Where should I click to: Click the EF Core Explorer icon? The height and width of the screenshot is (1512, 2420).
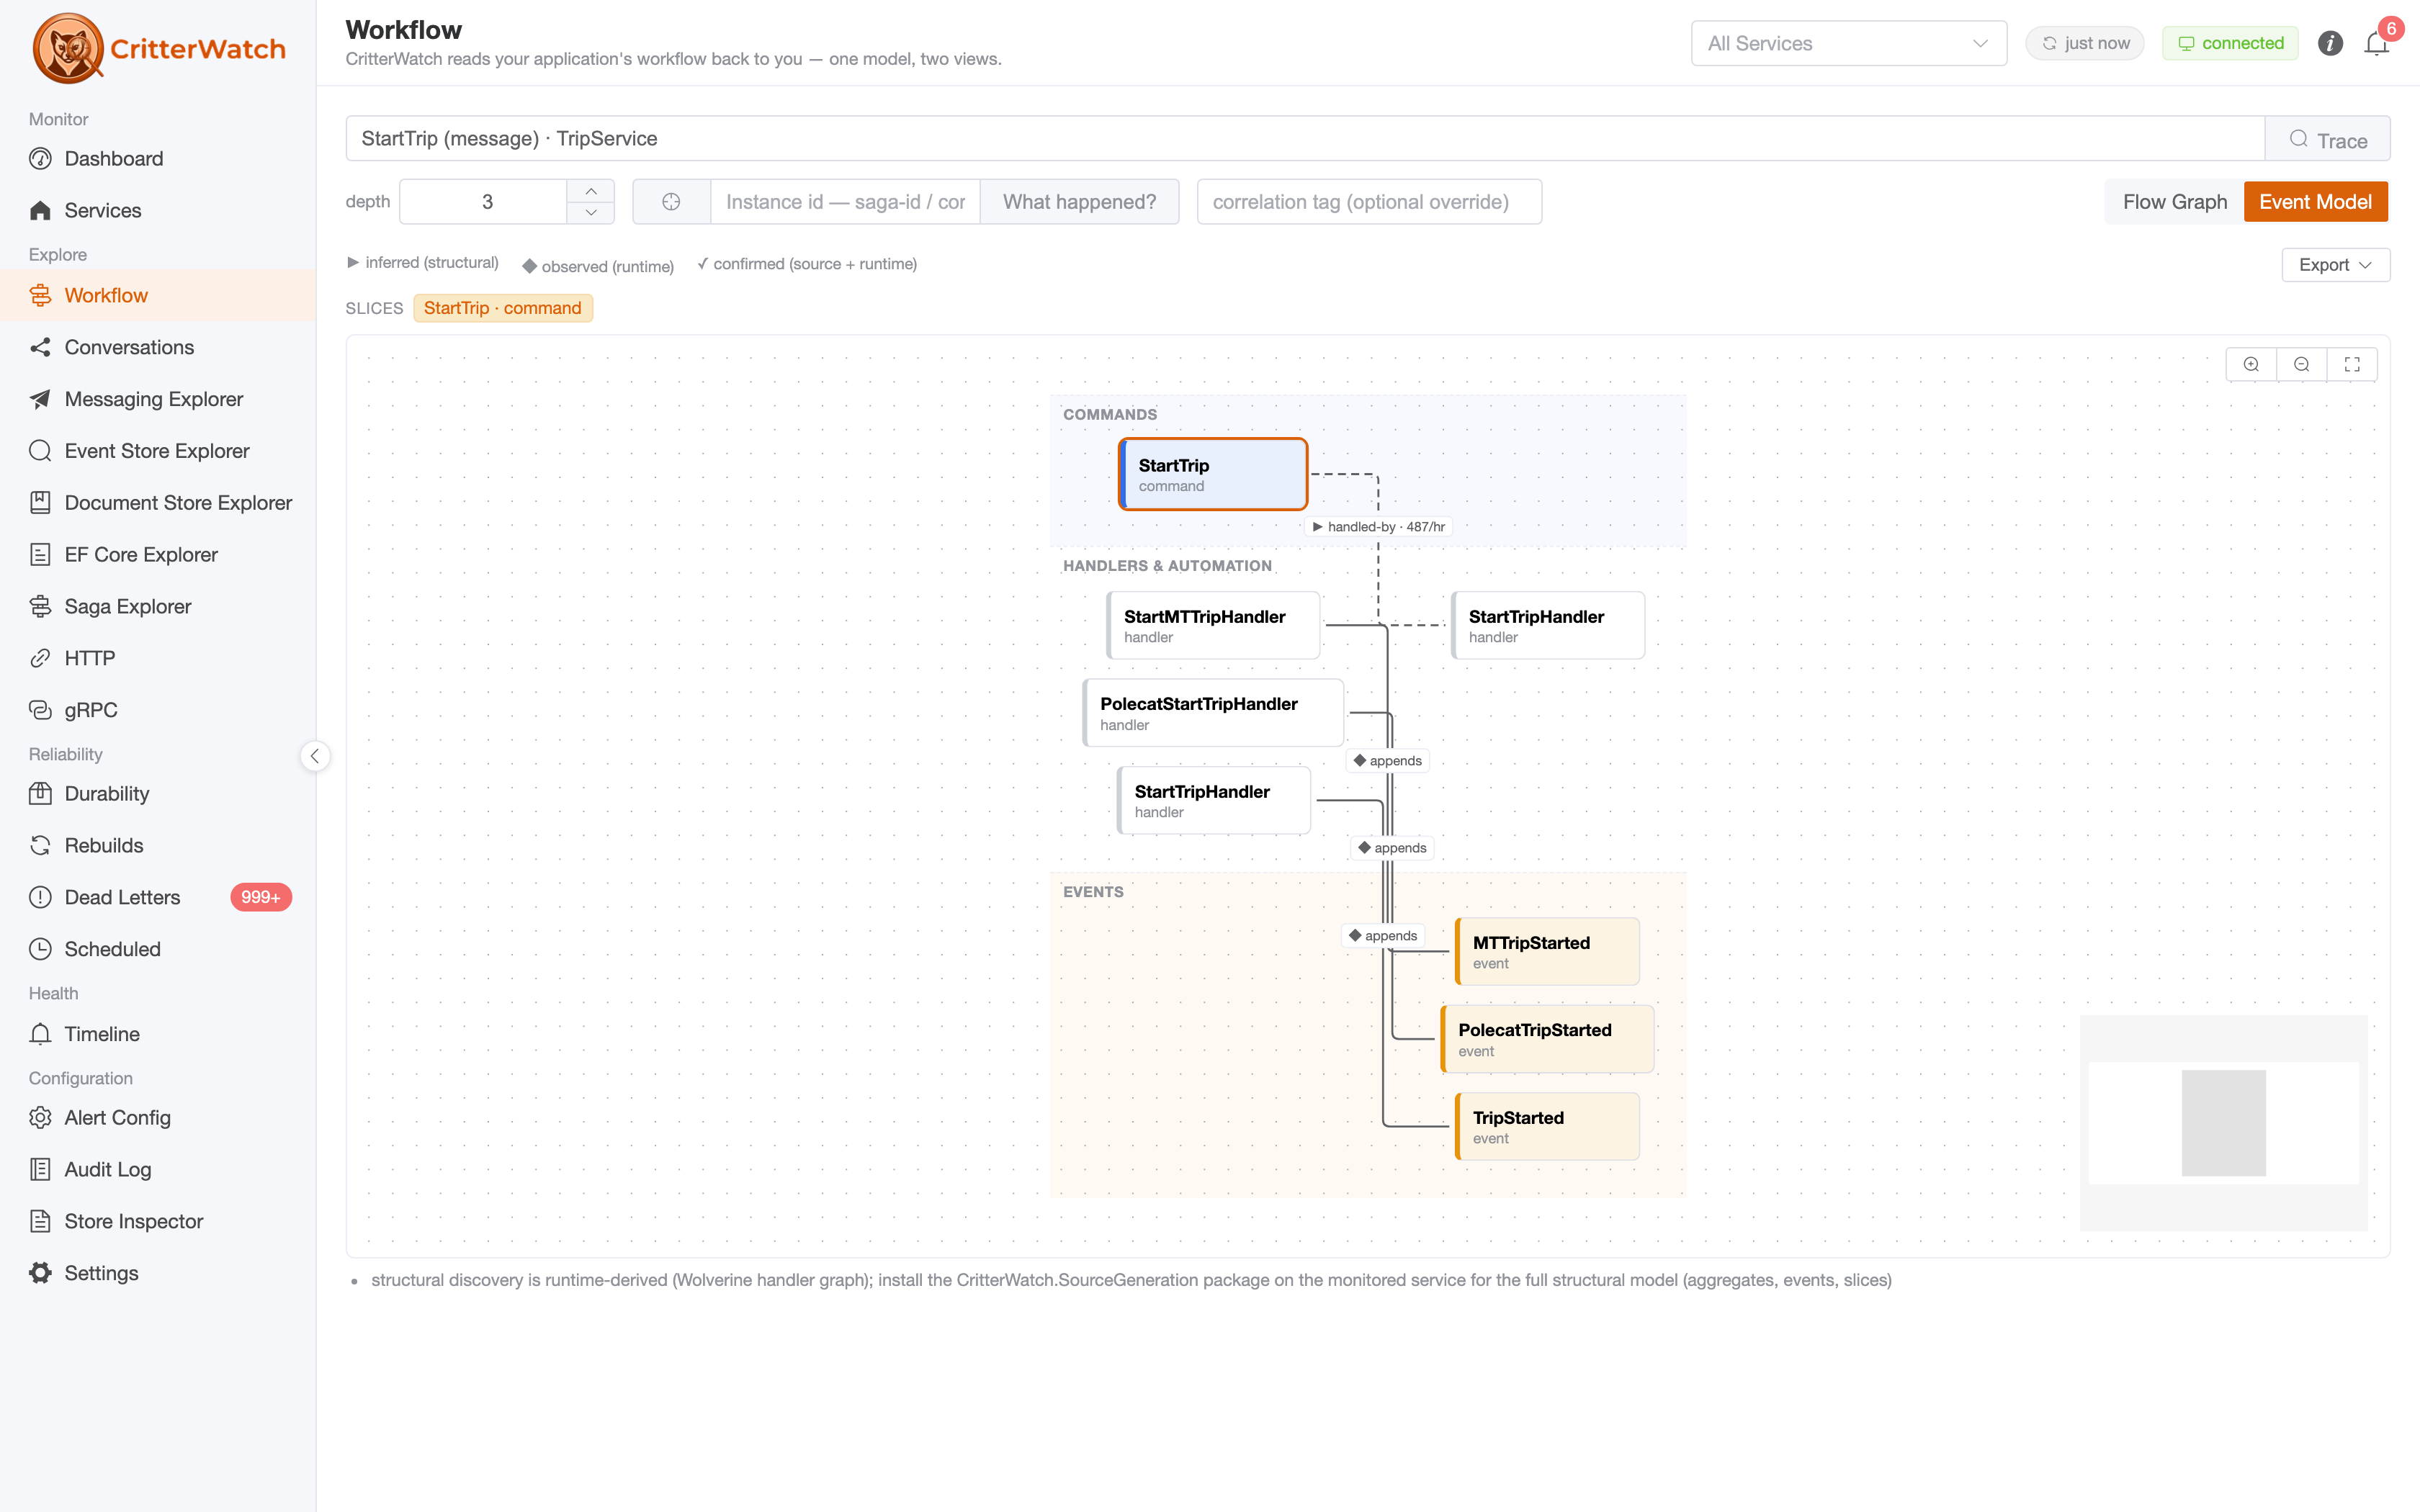(40, 555)
